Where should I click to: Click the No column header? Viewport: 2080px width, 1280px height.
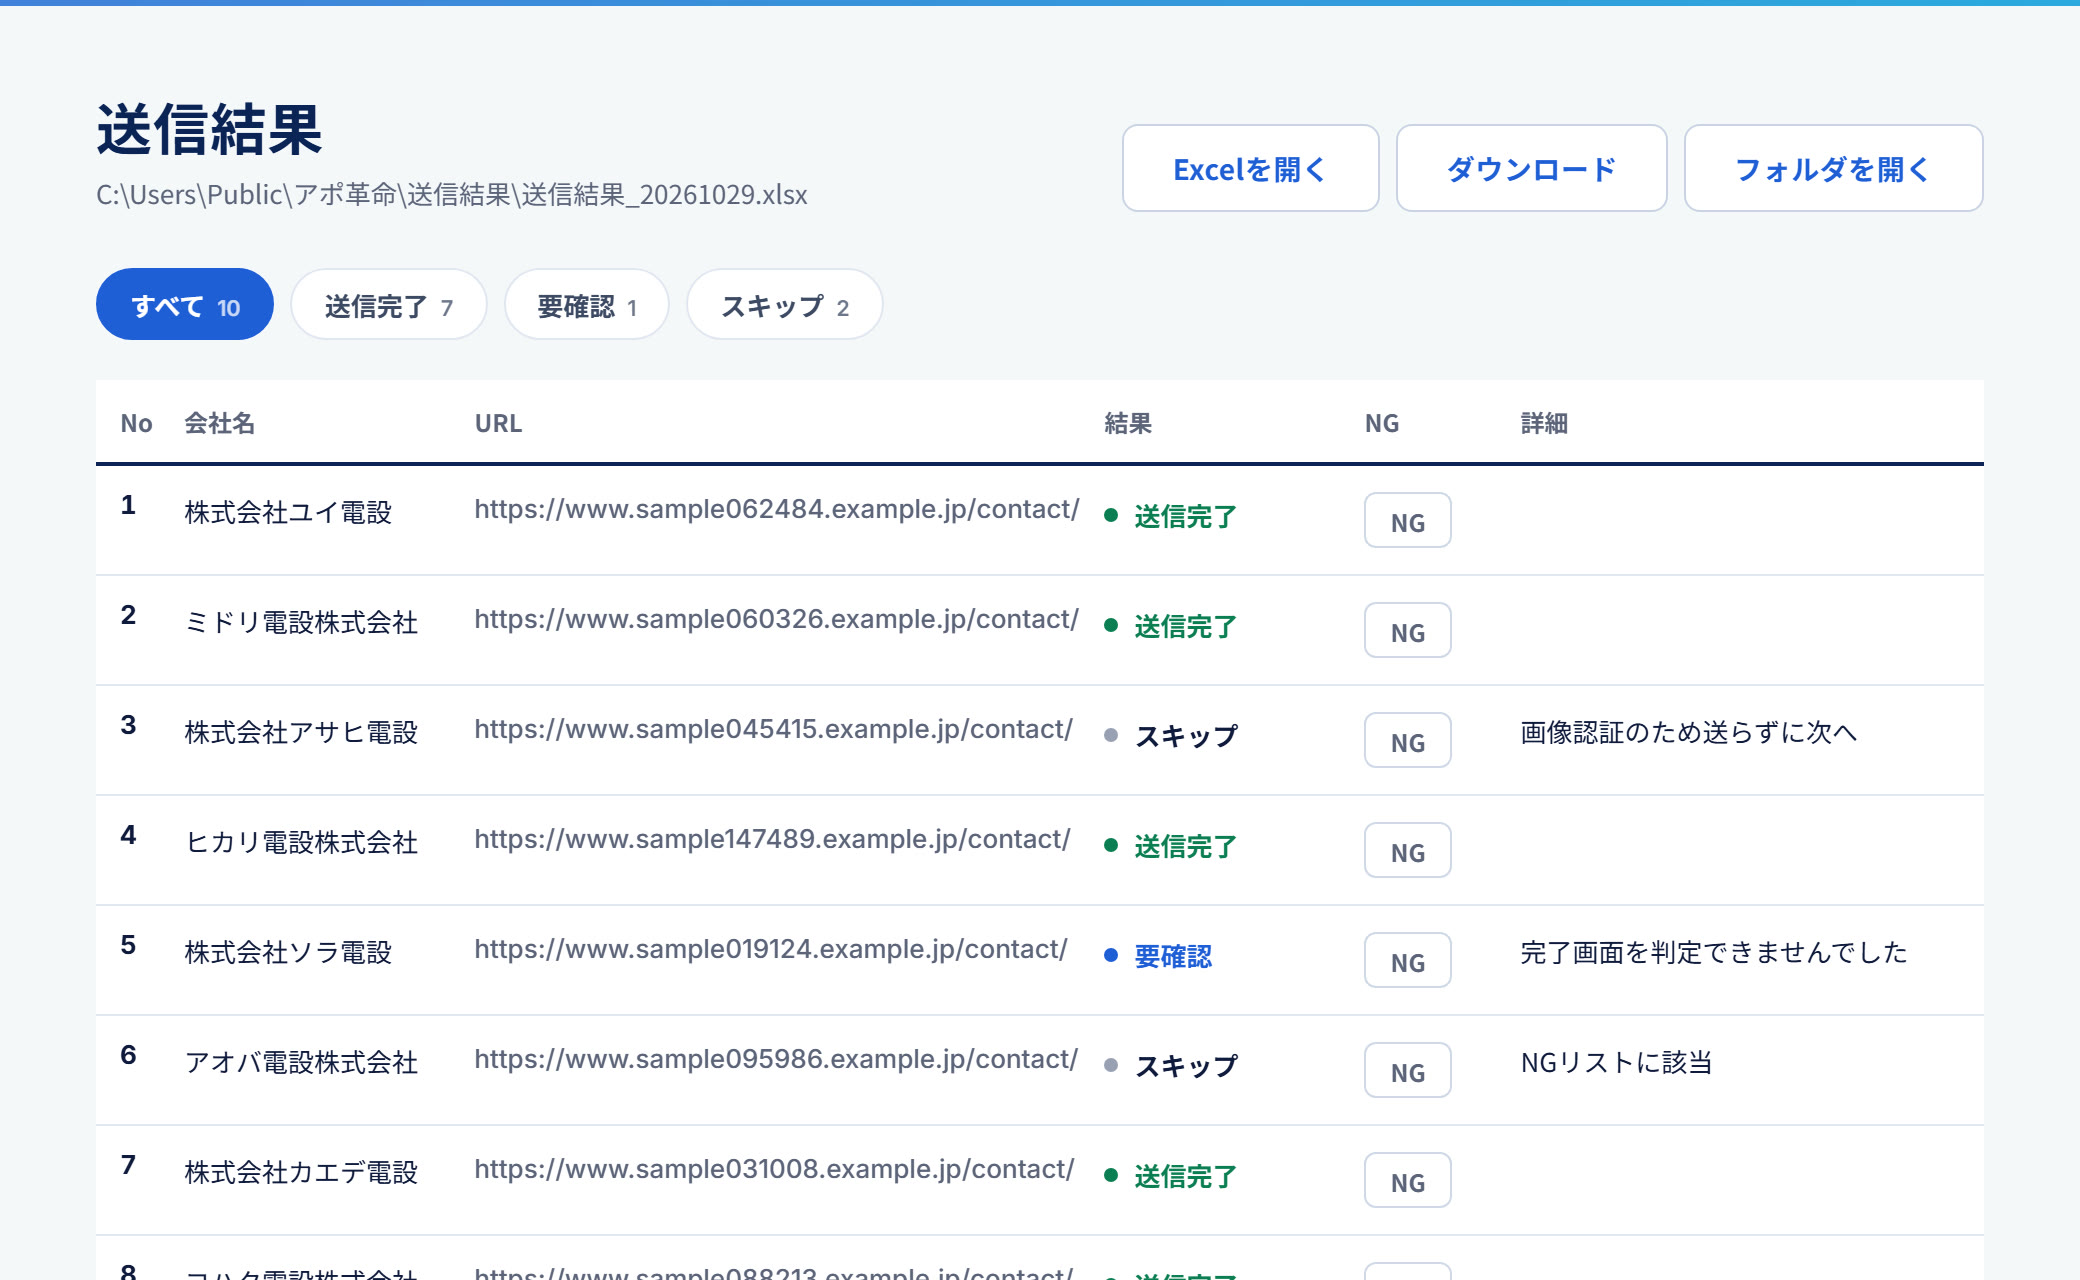click(x=136, y=424)
